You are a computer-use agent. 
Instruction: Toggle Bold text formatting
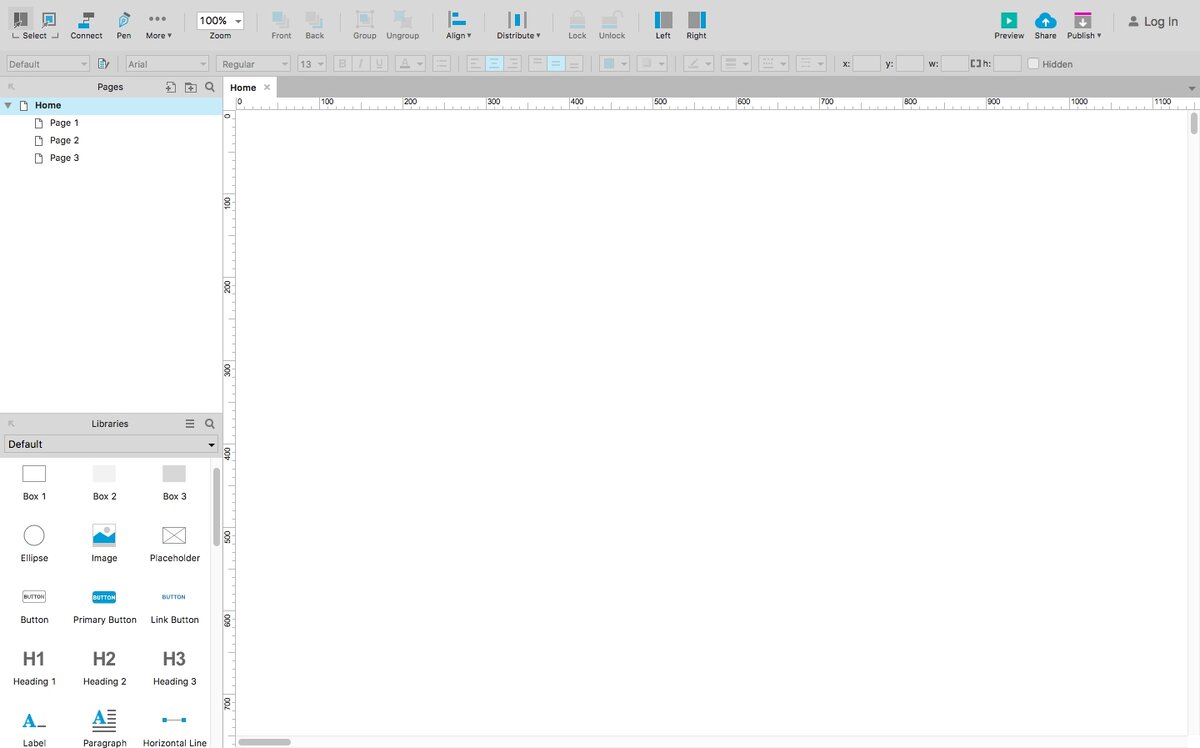[x=343, y=64]
